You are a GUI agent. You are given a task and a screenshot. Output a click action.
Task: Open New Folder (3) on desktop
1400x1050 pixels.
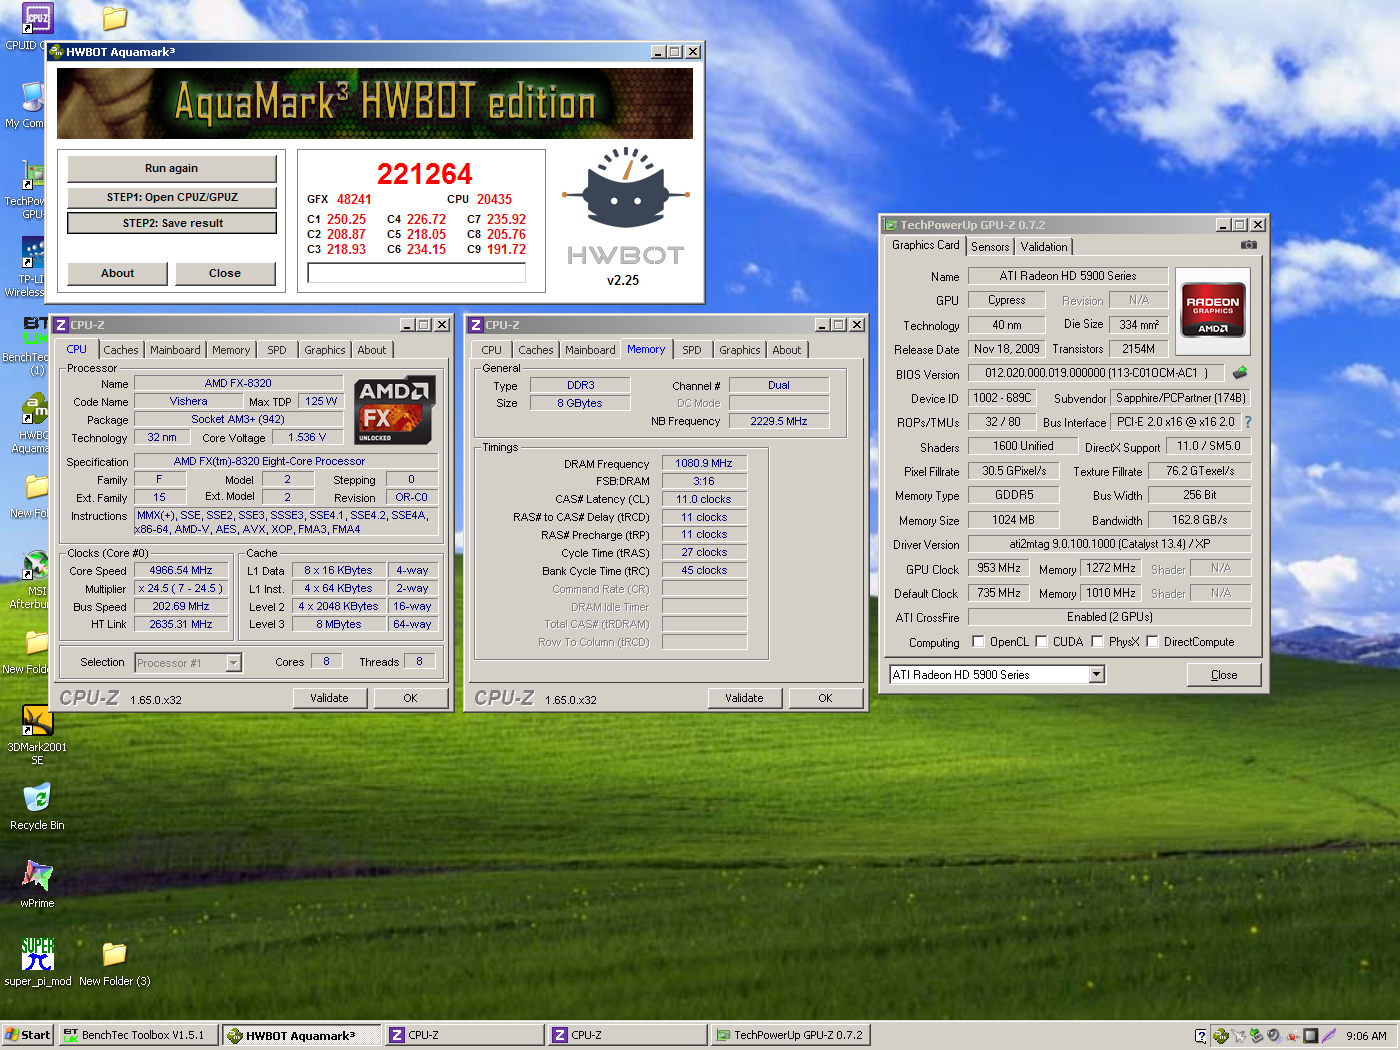[x=115, y=954]
